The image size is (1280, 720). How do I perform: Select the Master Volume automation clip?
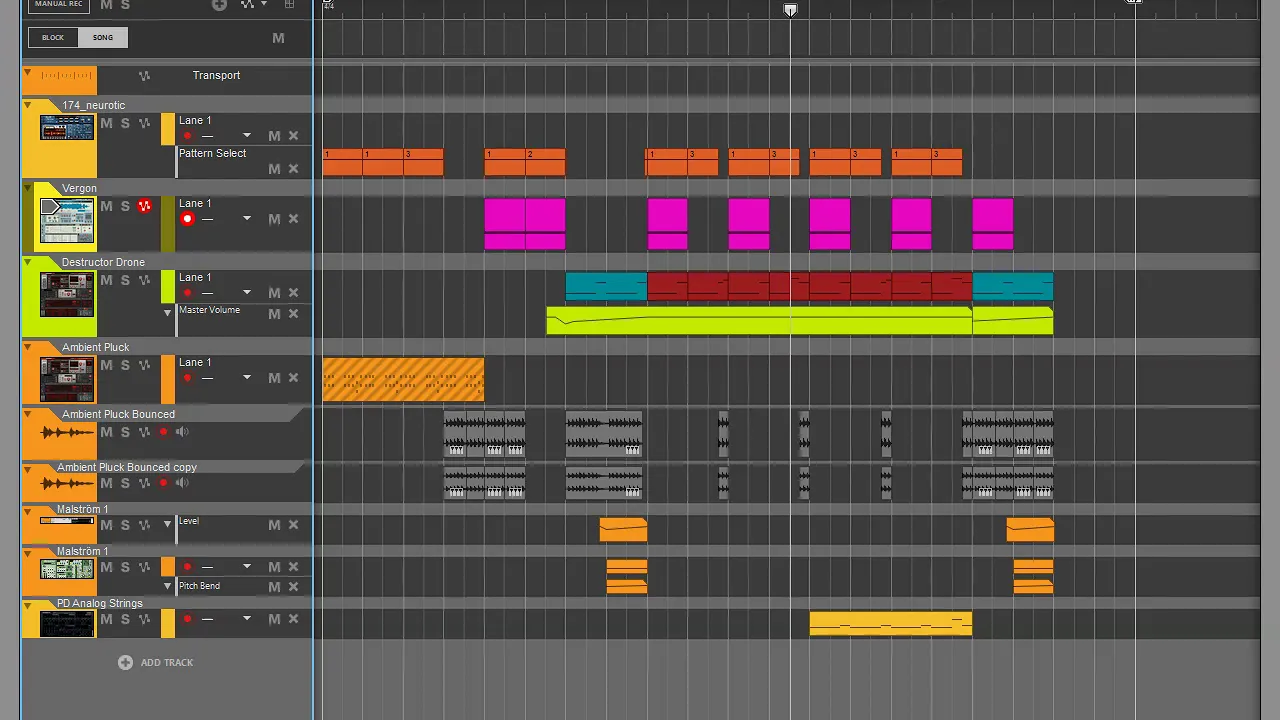click(x=759, y=321)
